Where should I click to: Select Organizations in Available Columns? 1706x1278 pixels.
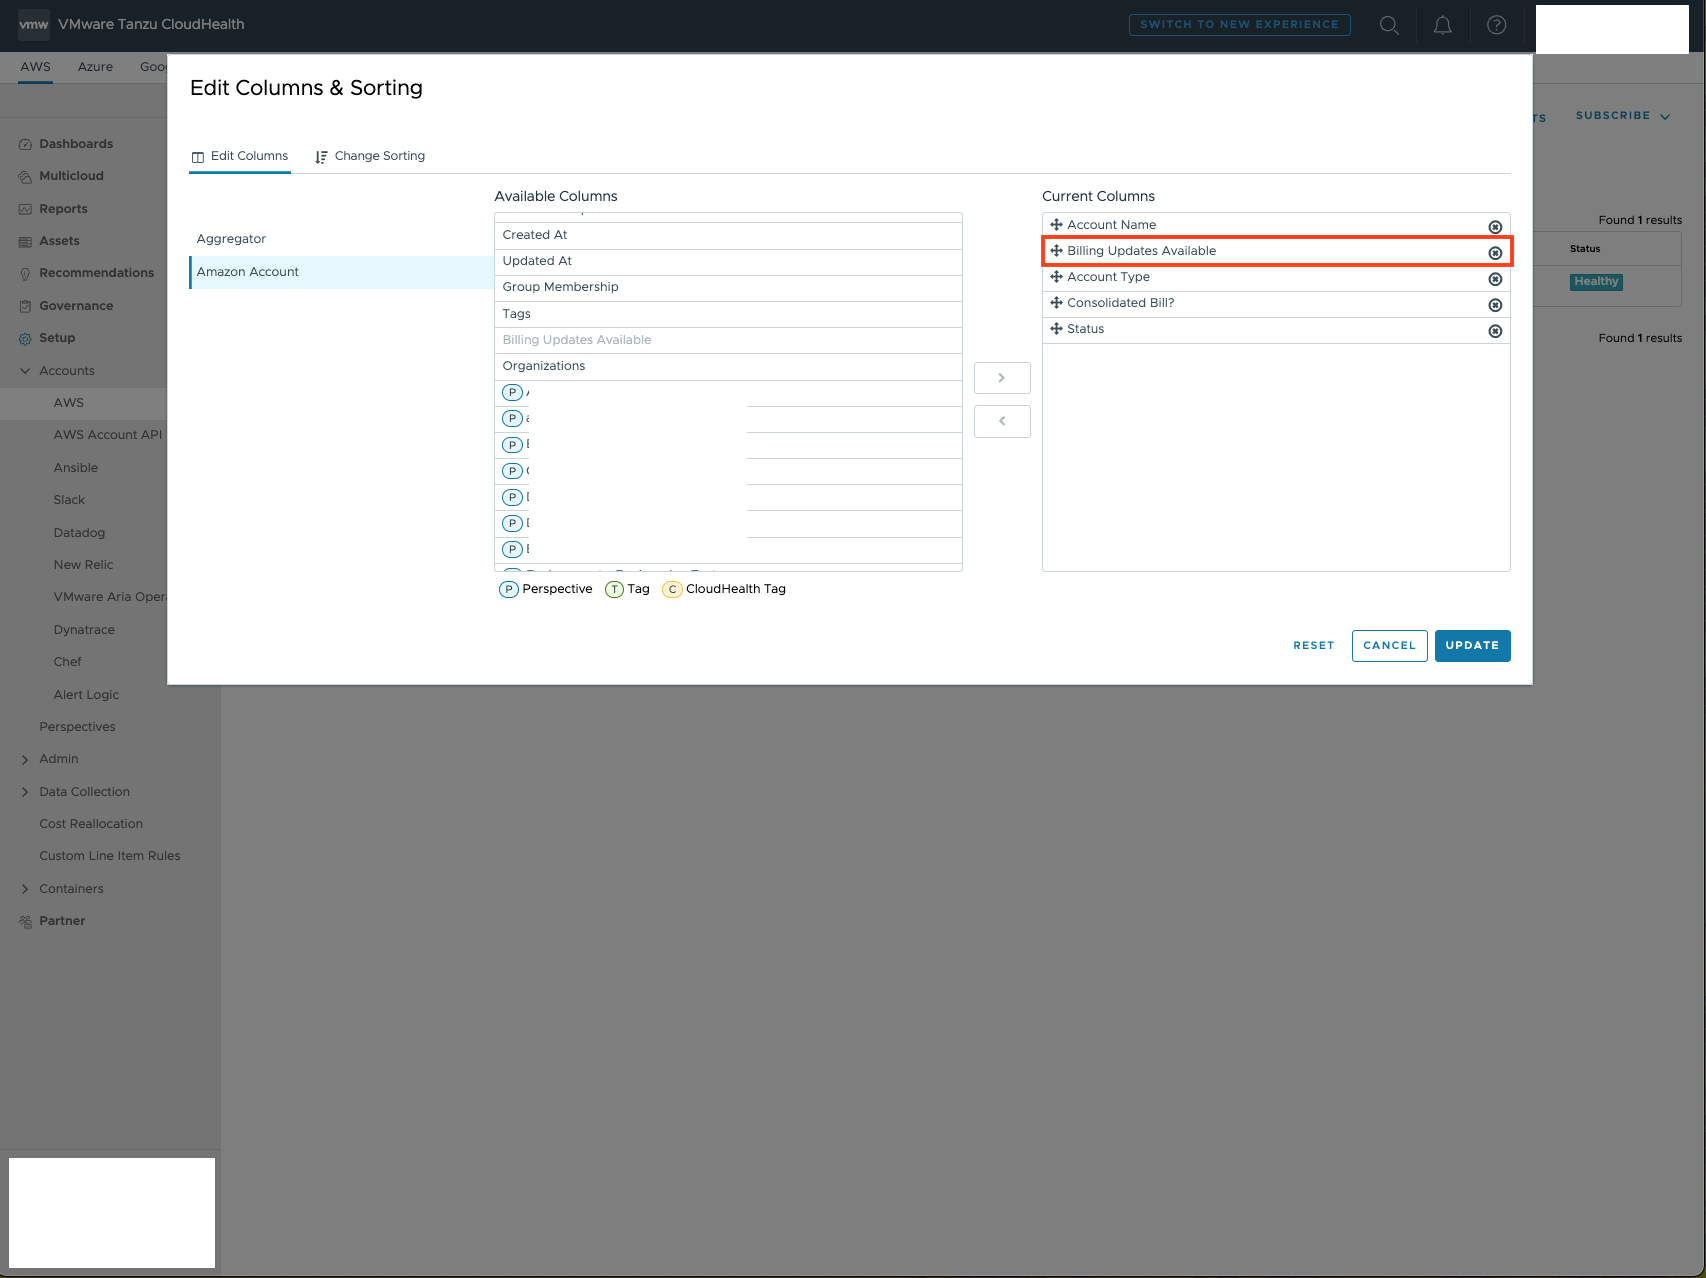pyautogui.click(x=728, y=367)
